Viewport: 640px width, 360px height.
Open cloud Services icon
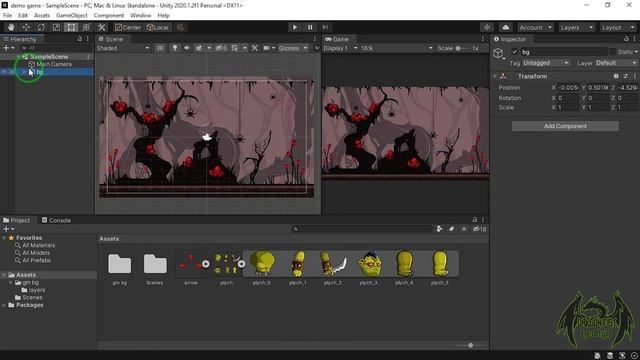pyautogui.click(x=505, y=27)
